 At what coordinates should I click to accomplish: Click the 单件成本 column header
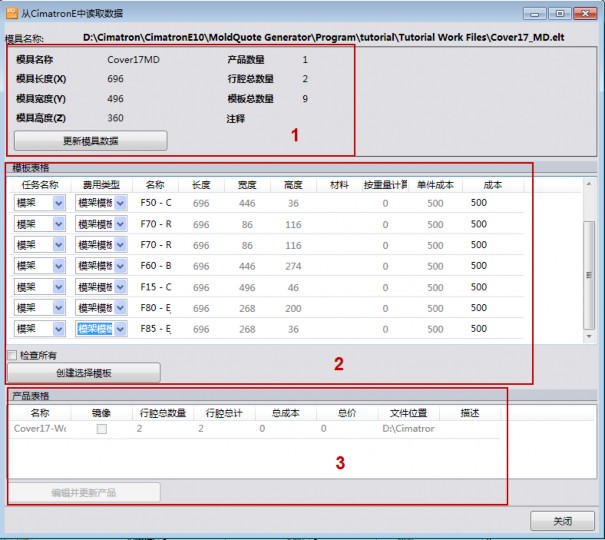coord(435,185)
